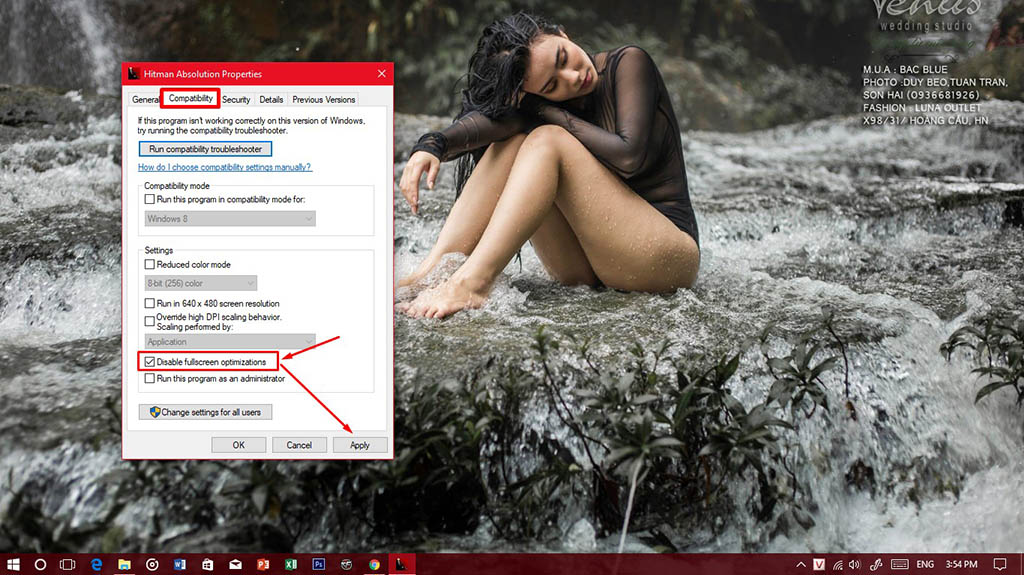1024x575 pixels.
Task: Launch Photoshop from the taskbar
Action: click(319, 564)
